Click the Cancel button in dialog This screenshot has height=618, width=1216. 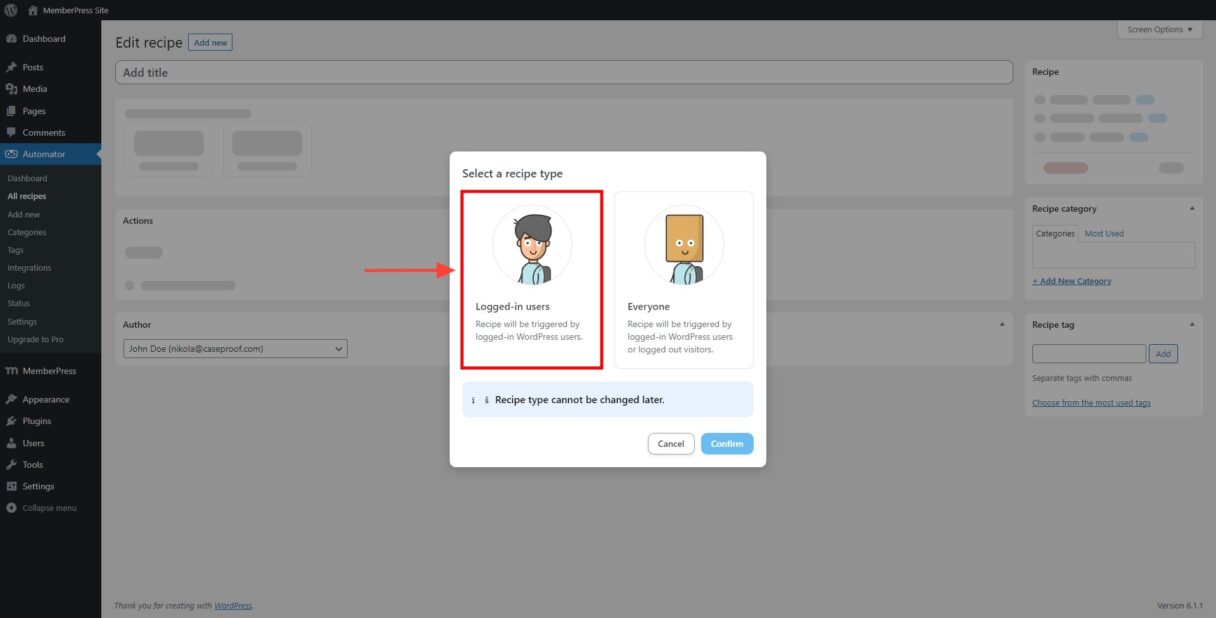click(671, 443)
